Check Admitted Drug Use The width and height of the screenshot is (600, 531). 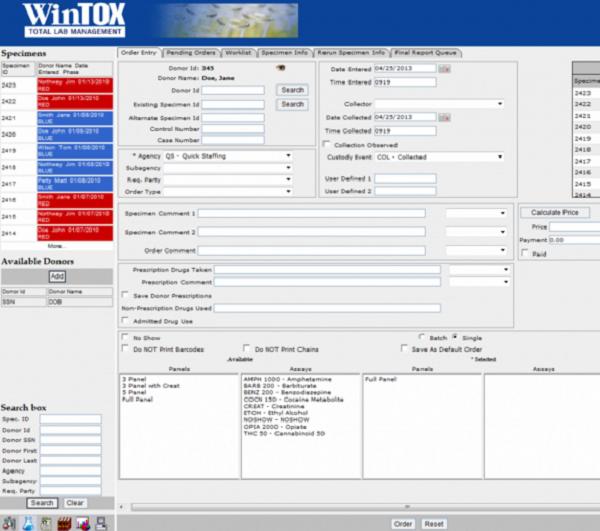tap(125, 320)
